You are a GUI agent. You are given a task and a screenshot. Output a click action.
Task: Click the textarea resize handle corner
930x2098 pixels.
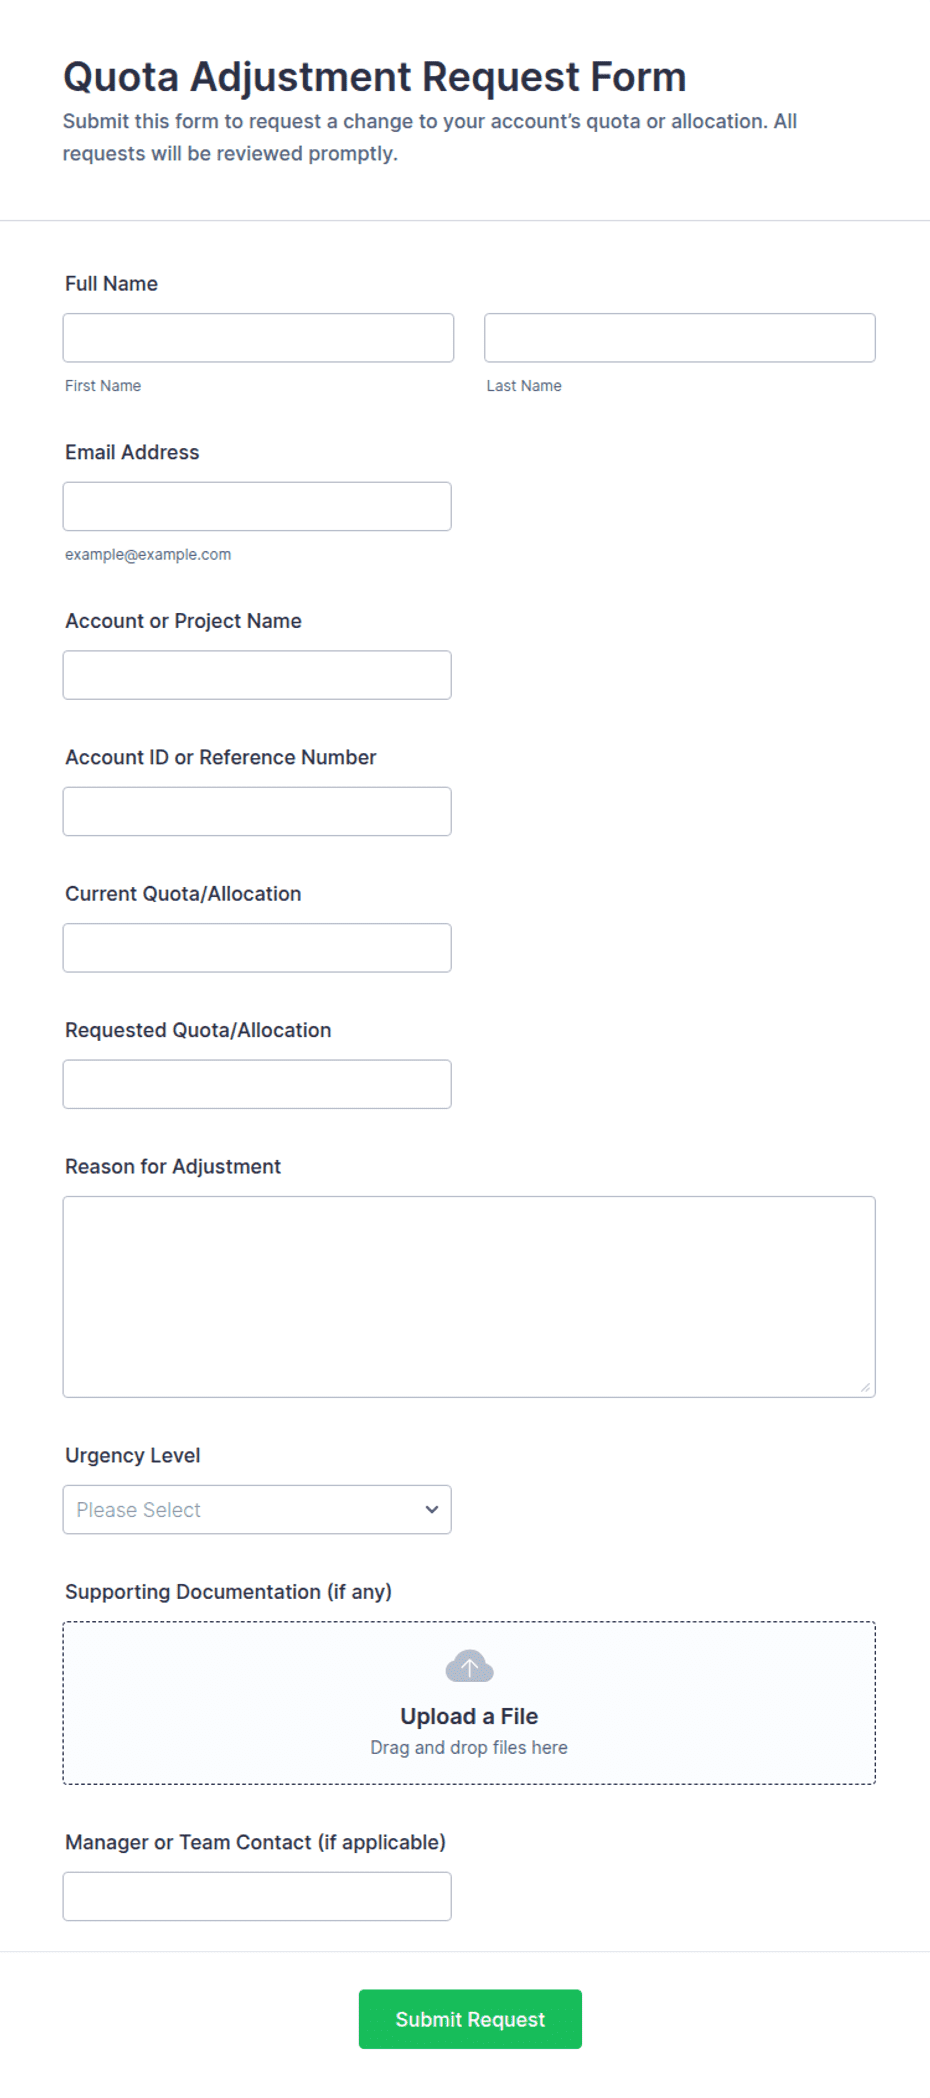[865, 1387]
